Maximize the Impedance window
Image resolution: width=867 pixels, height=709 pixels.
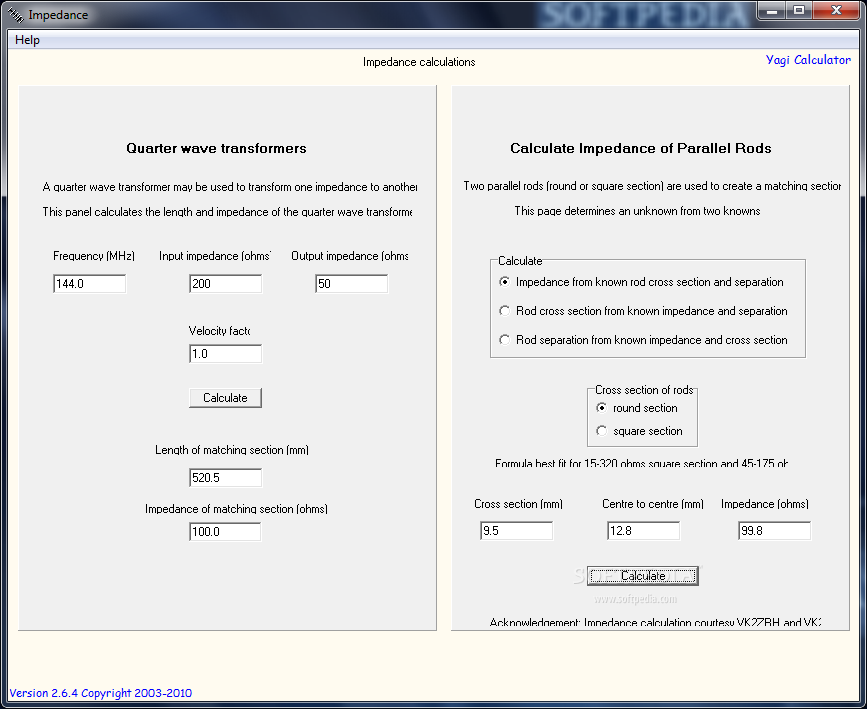pos(799,11)
